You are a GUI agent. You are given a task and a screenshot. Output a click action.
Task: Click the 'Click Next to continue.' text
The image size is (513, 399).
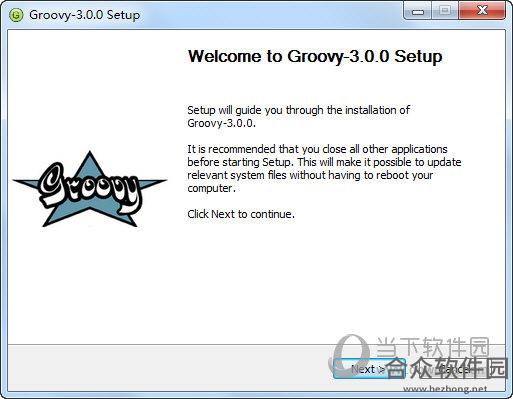[x=241, y=214]
